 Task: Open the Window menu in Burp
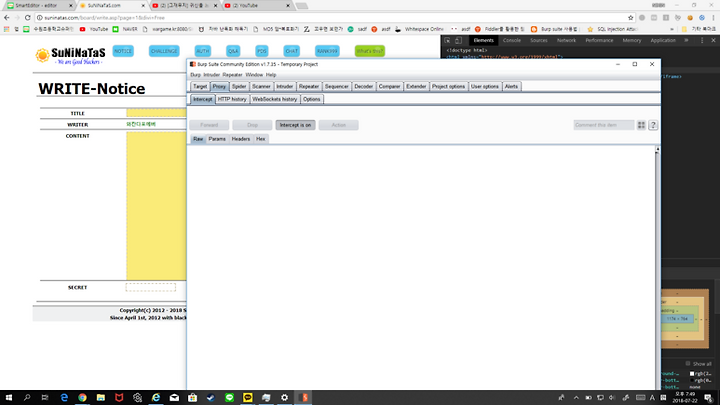(254, 75)
